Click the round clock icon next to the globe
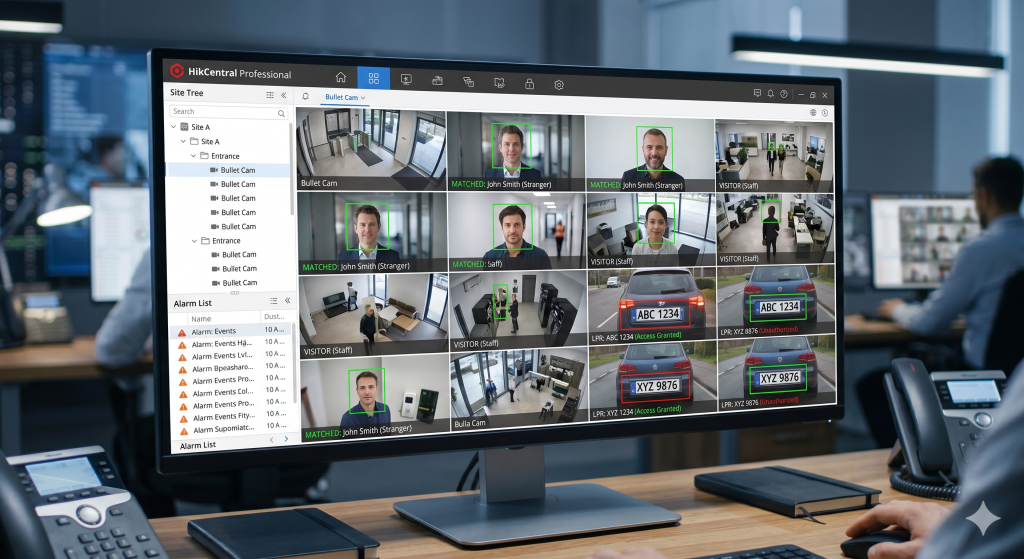This screenshot has width=1024, height=559. click(x=825, y=113)
